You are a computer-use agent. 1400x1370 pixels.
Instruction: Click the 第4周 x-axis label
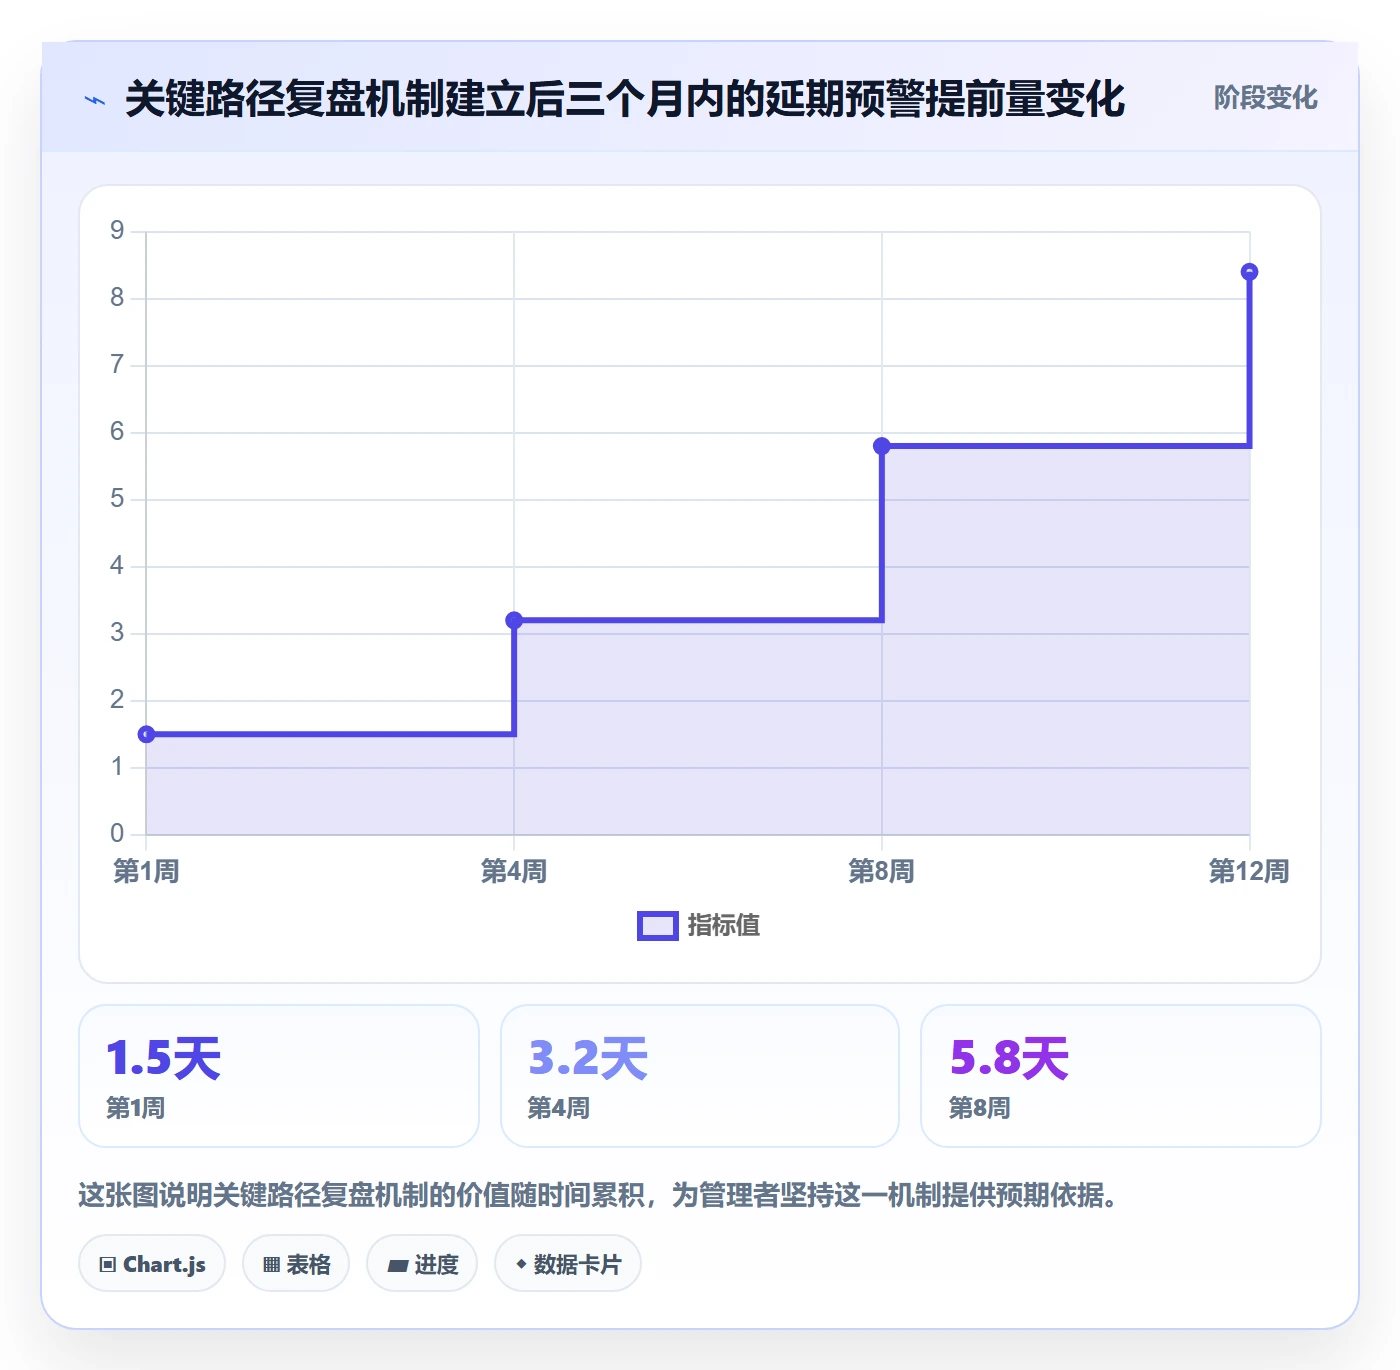click(x=514, y=871)
